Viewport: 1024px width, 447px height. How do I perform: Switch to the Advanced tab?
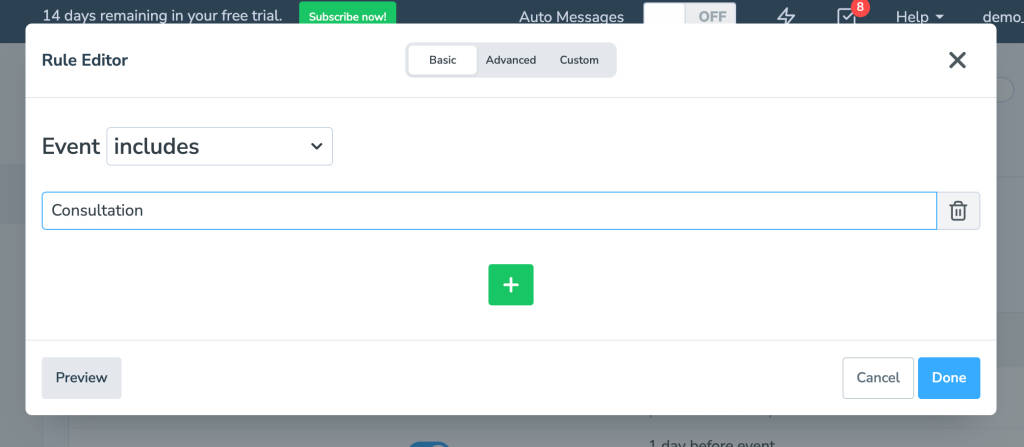point(511,60)
